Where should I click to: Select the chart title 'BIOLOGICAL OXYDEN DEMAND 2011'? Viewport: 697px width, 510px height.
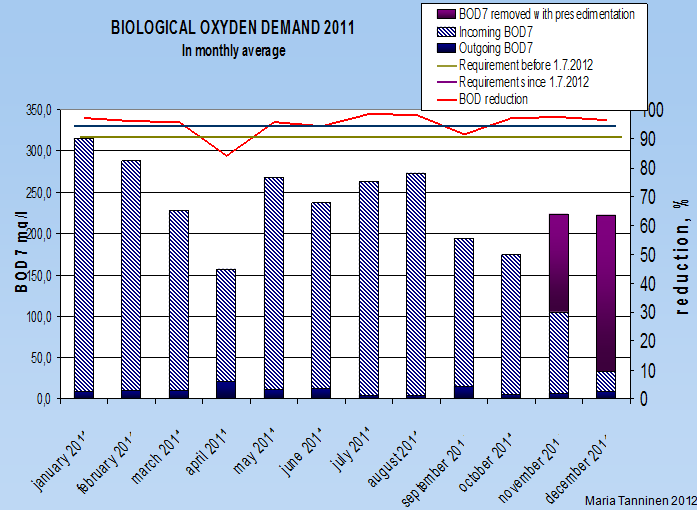[232, 28]
